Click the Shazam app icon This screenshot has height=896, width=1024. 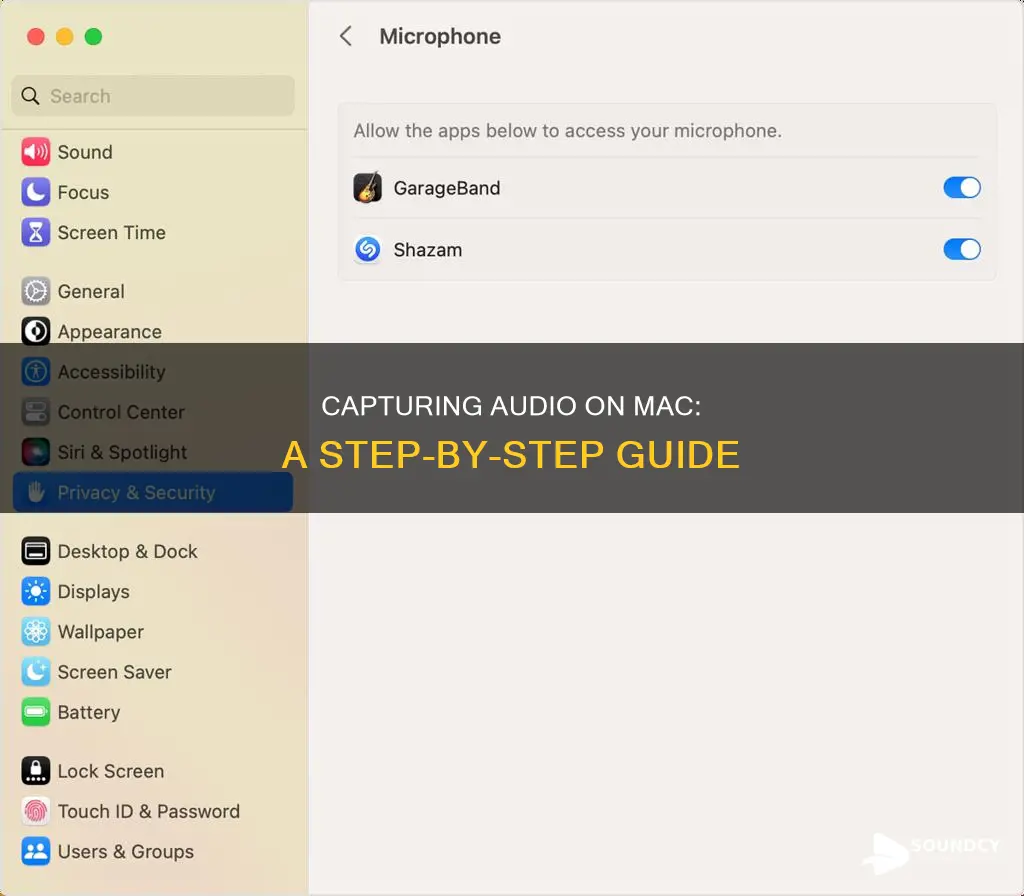pos(368,249)
